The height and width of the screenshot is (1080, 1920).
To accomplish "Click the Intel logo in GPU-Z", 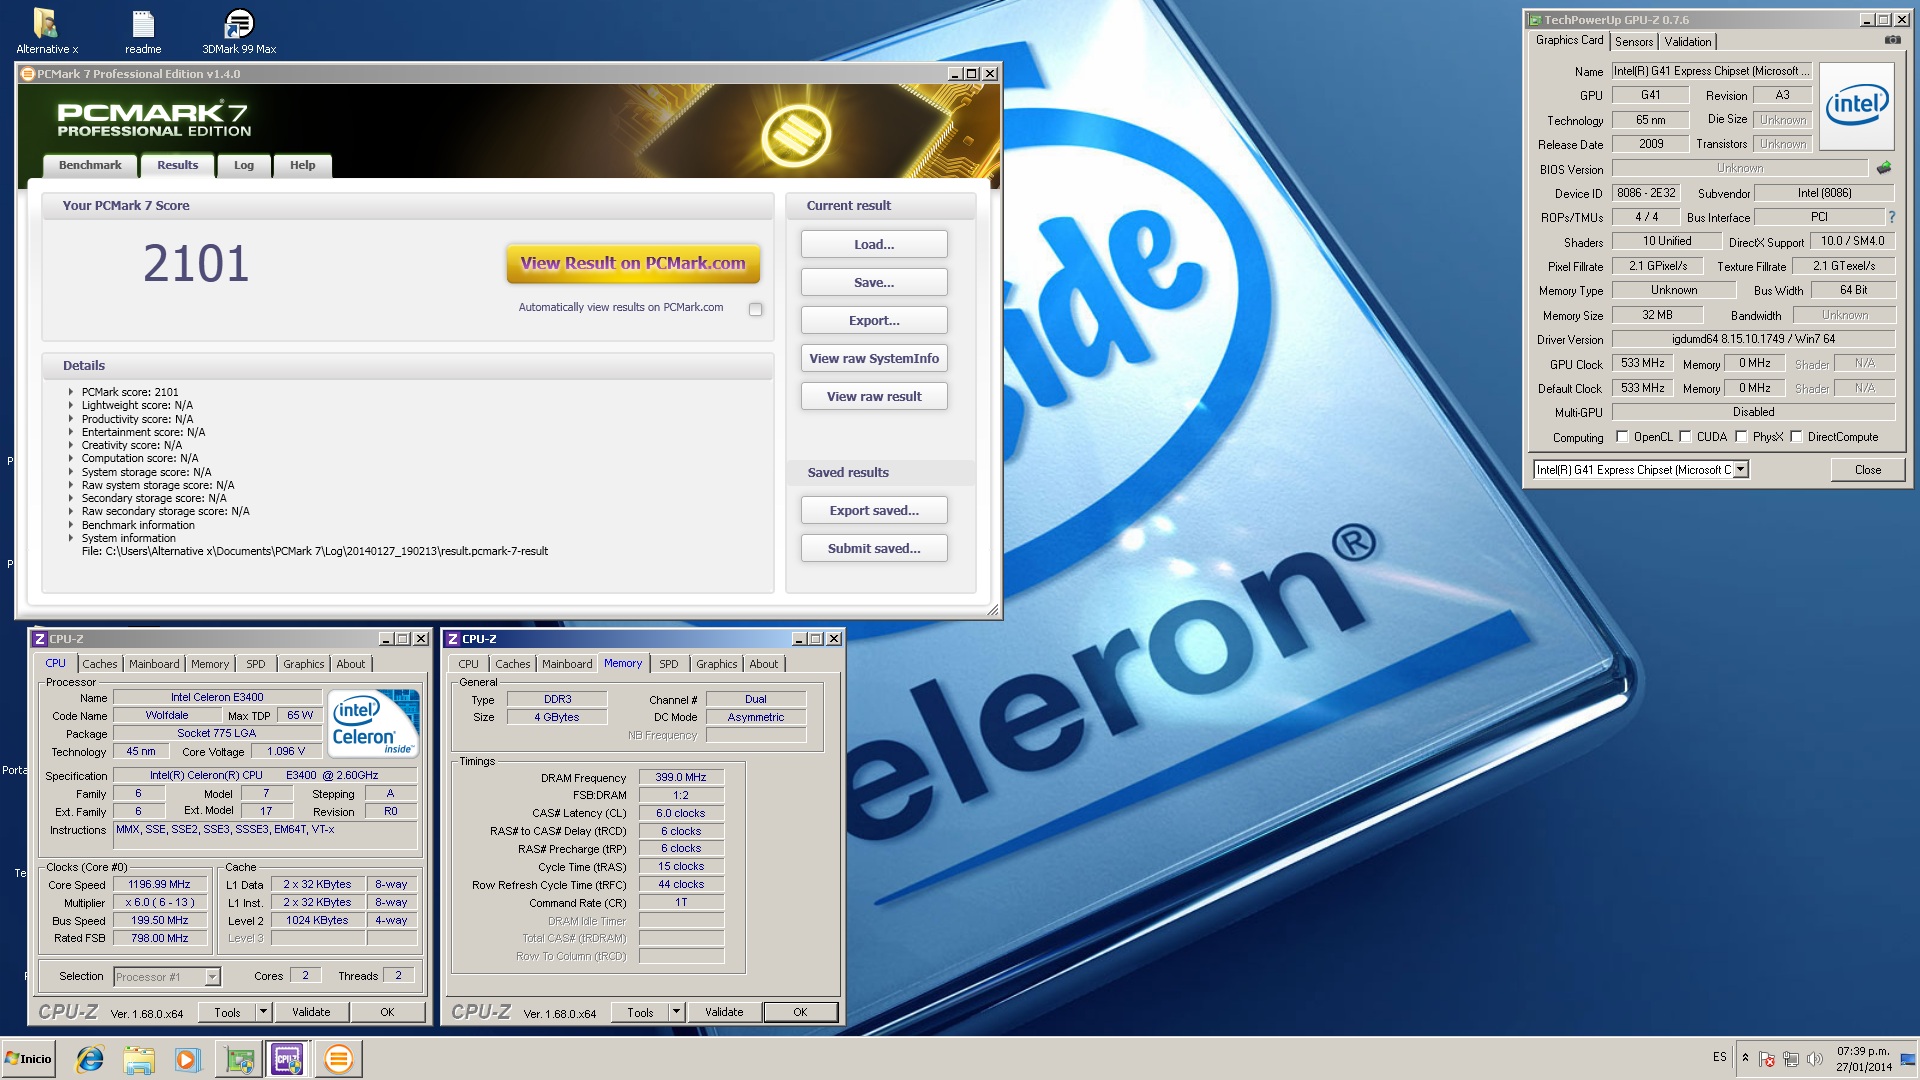I will [x=1856, y=107].
